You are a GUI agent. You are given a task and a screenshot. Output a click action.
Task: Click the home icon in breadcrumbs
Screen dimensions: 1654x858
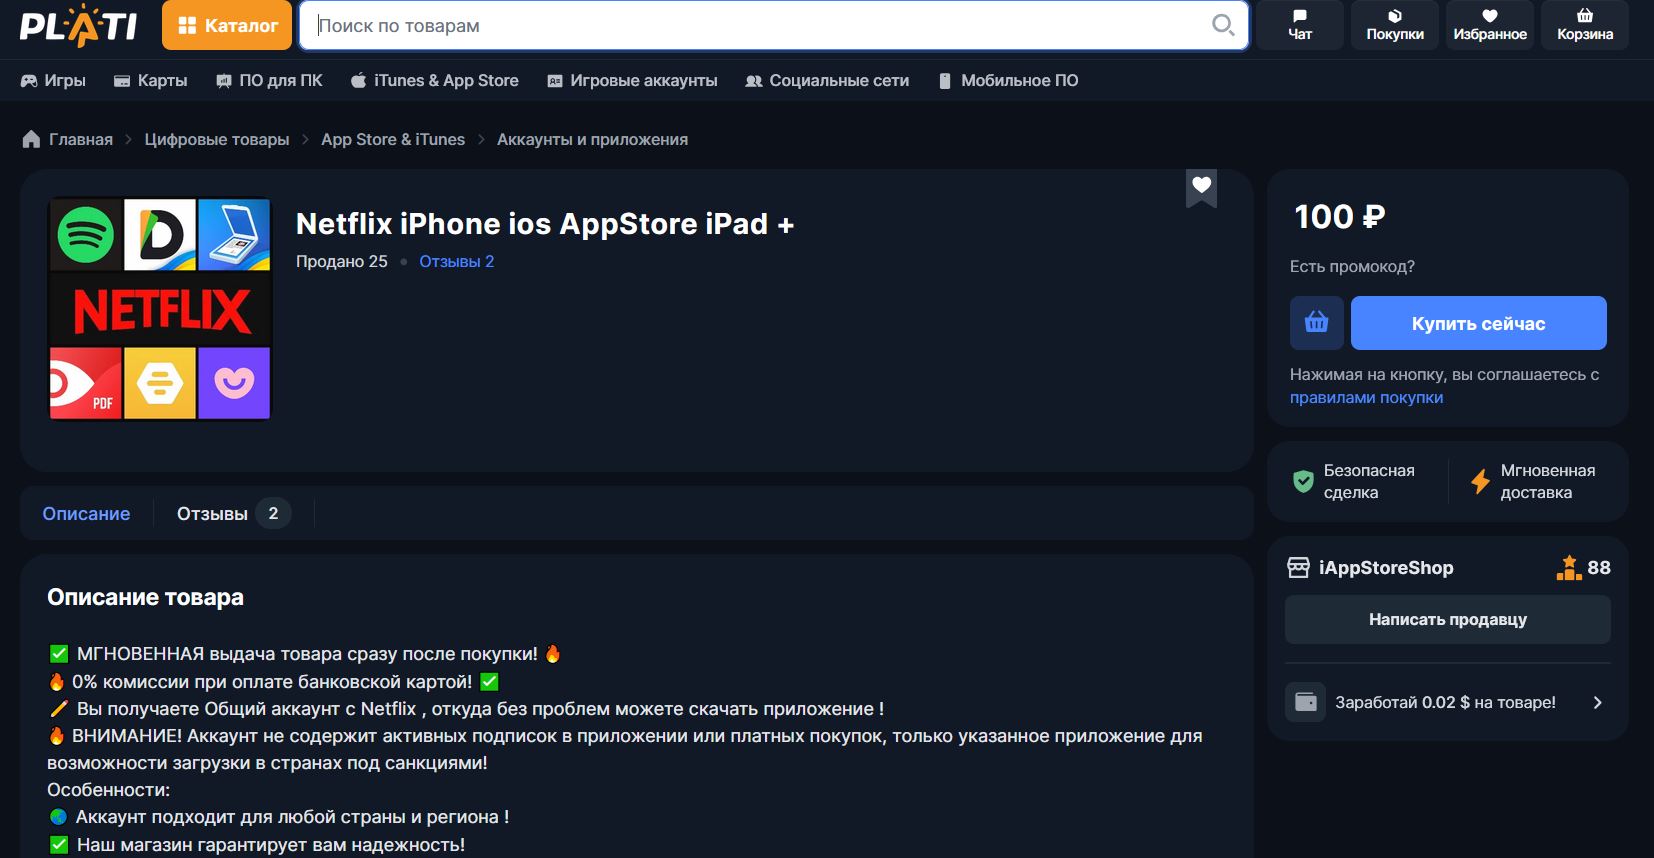point(31,139)
